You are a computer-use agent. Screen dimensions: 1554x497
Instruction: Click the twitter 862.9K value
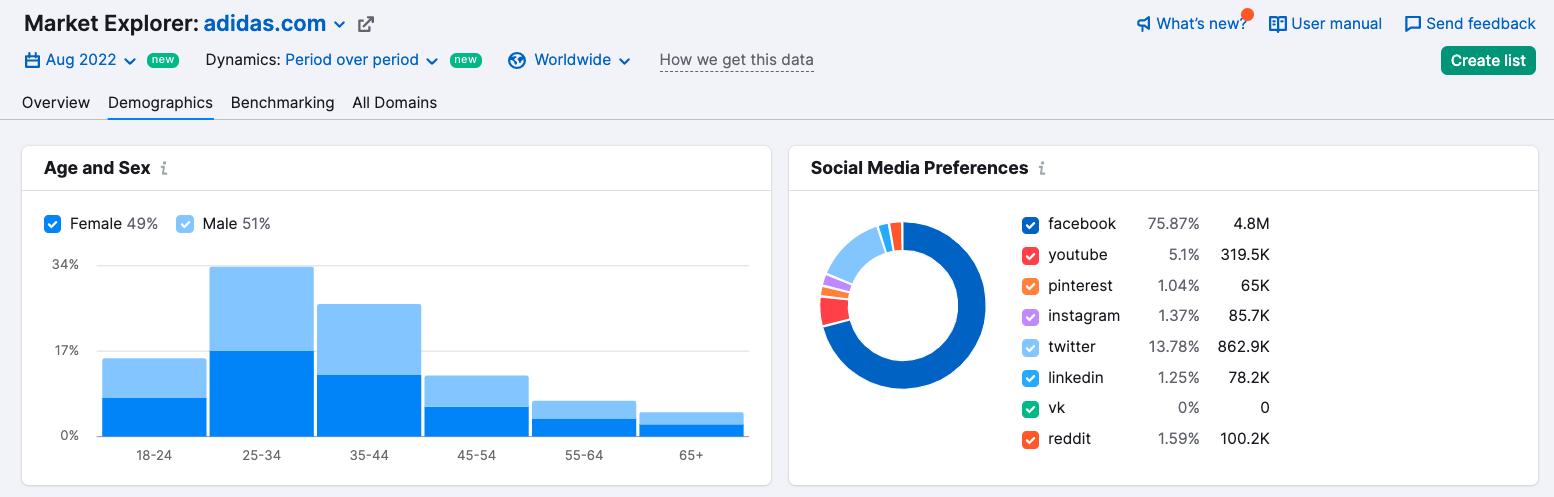[1245, 348]
